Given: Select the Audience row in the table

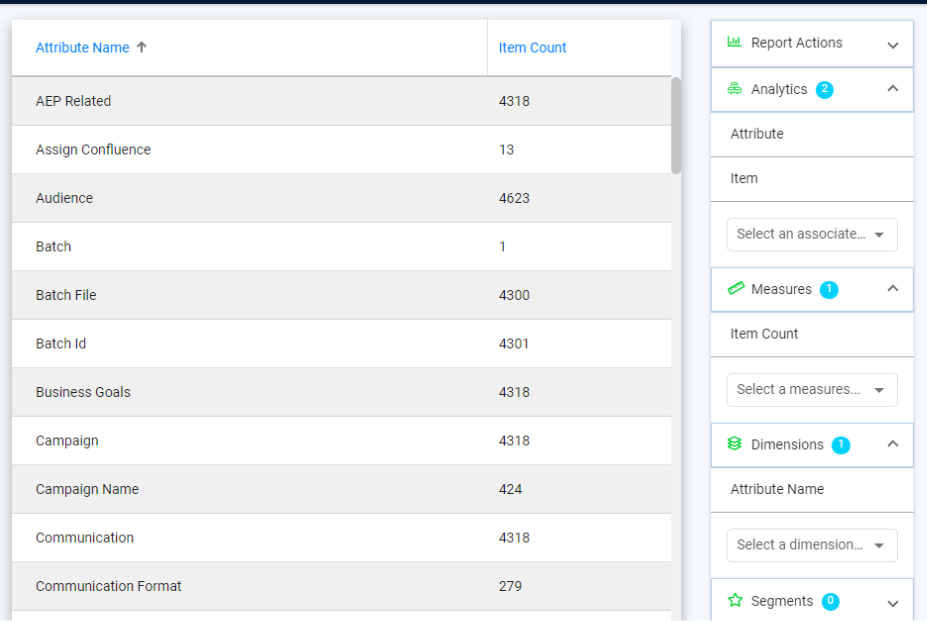Looking at the screenshot, I should 340,198.
